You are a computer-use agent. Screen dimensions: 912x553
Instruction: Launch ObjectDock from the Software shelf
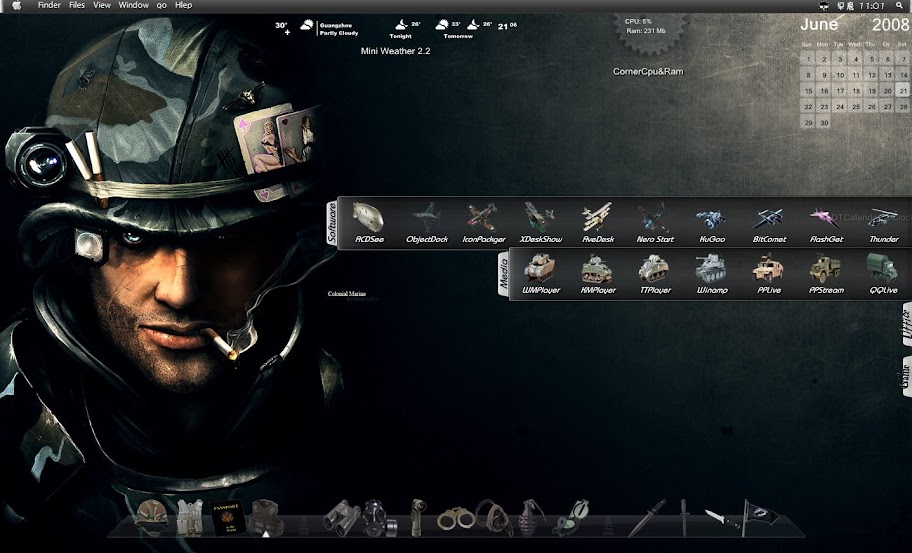tap(427, 223)
